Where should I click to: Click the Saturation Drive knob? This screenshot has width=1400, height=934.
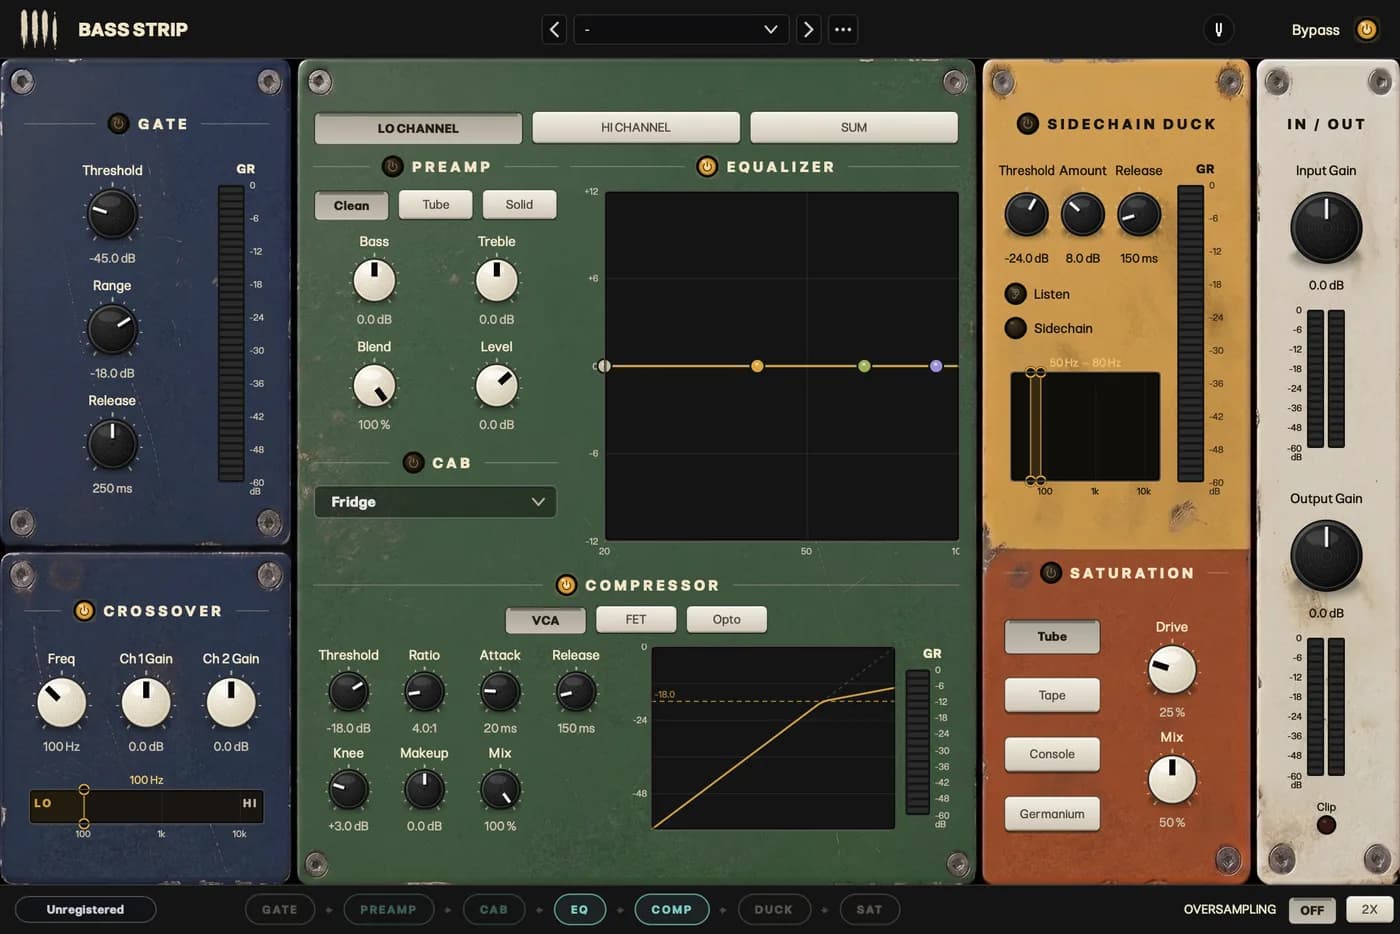click(1171, 670)
